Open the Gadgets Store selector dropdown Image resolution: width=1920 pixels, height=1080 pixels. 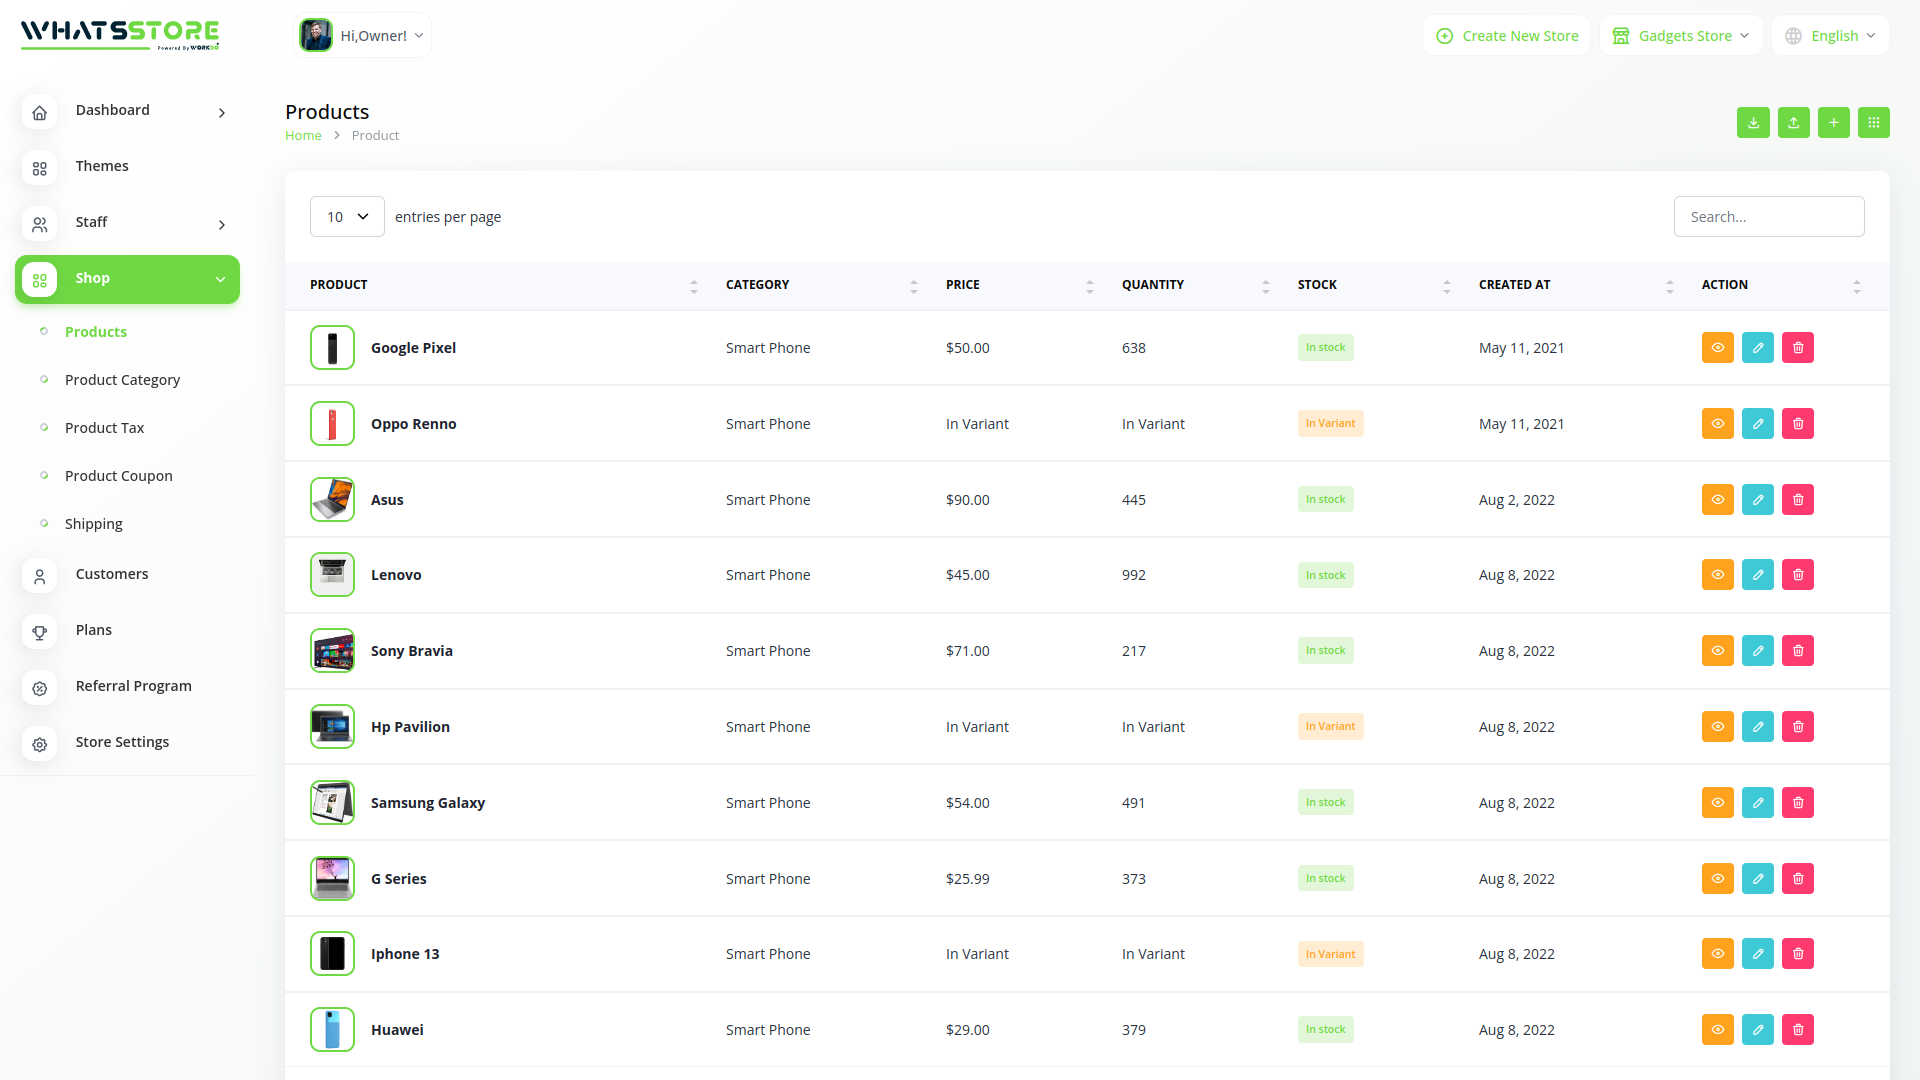tap(1681, 36)
